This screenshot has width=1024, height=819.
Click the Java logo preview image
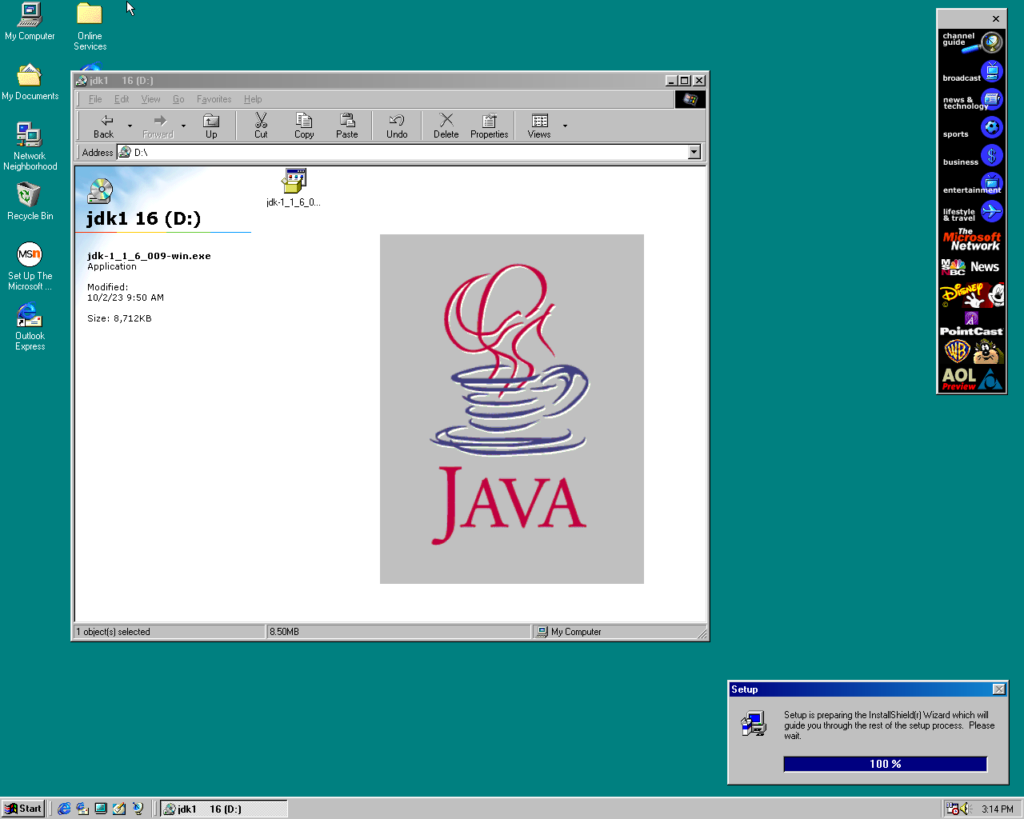click(512, 409)
